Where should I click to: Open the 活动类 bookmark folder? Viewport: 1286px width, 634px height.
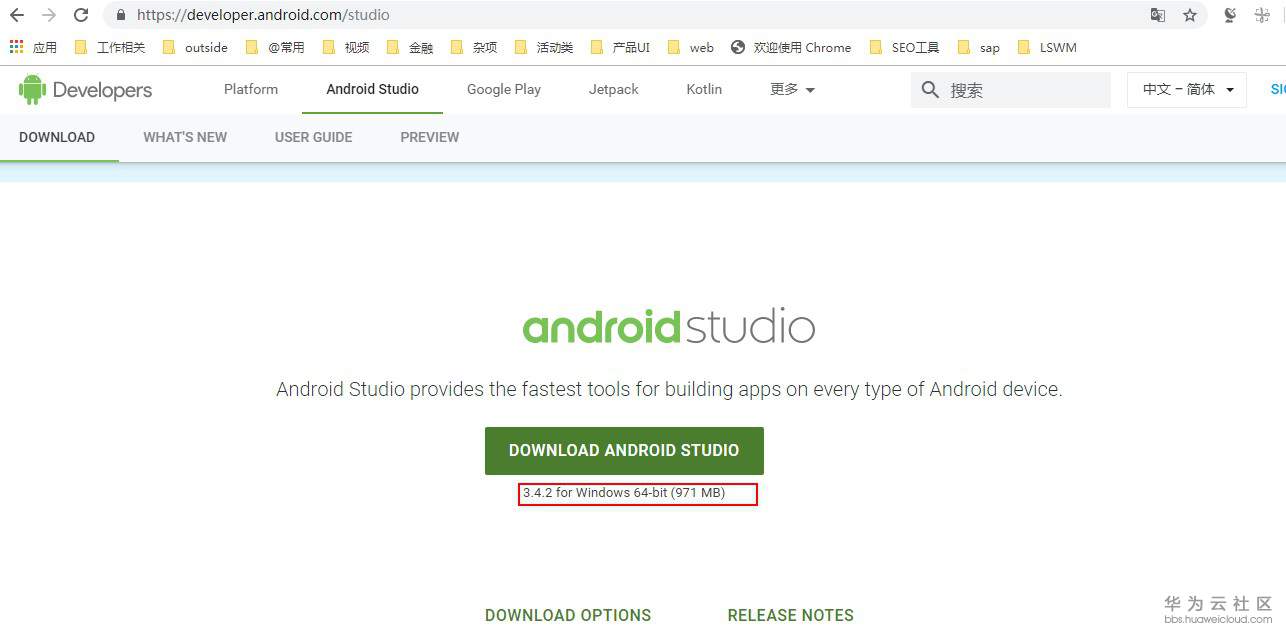pos(544,47)
